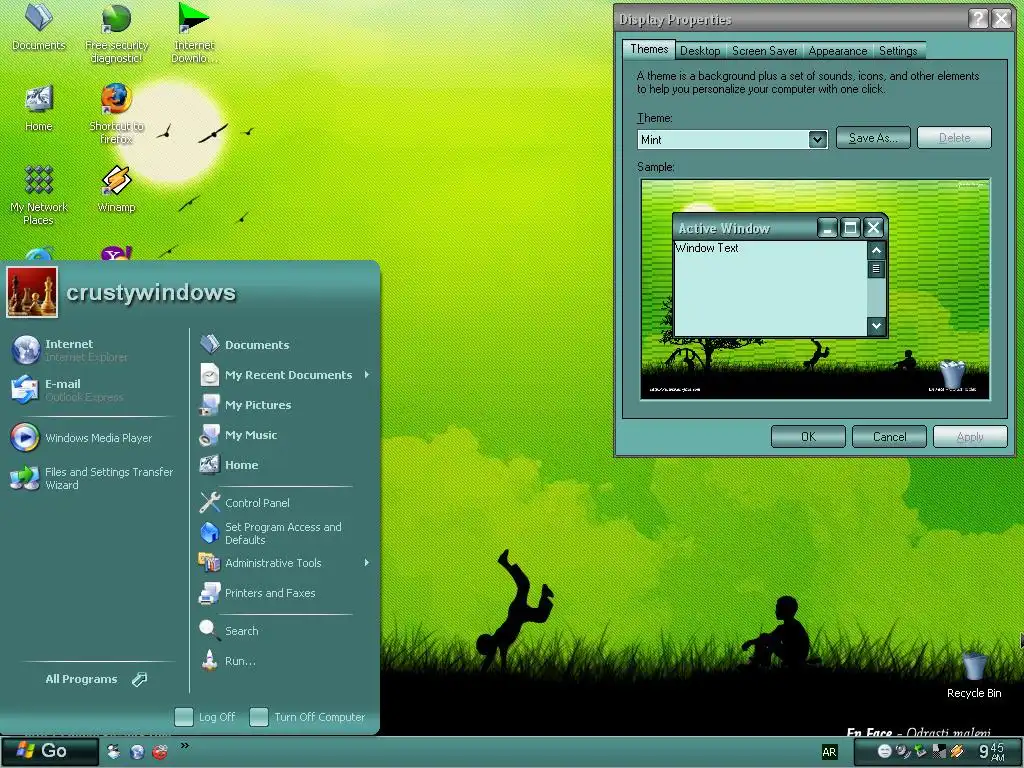Click the theme sample preview
1024x768 pixels.
pos(815,289)
